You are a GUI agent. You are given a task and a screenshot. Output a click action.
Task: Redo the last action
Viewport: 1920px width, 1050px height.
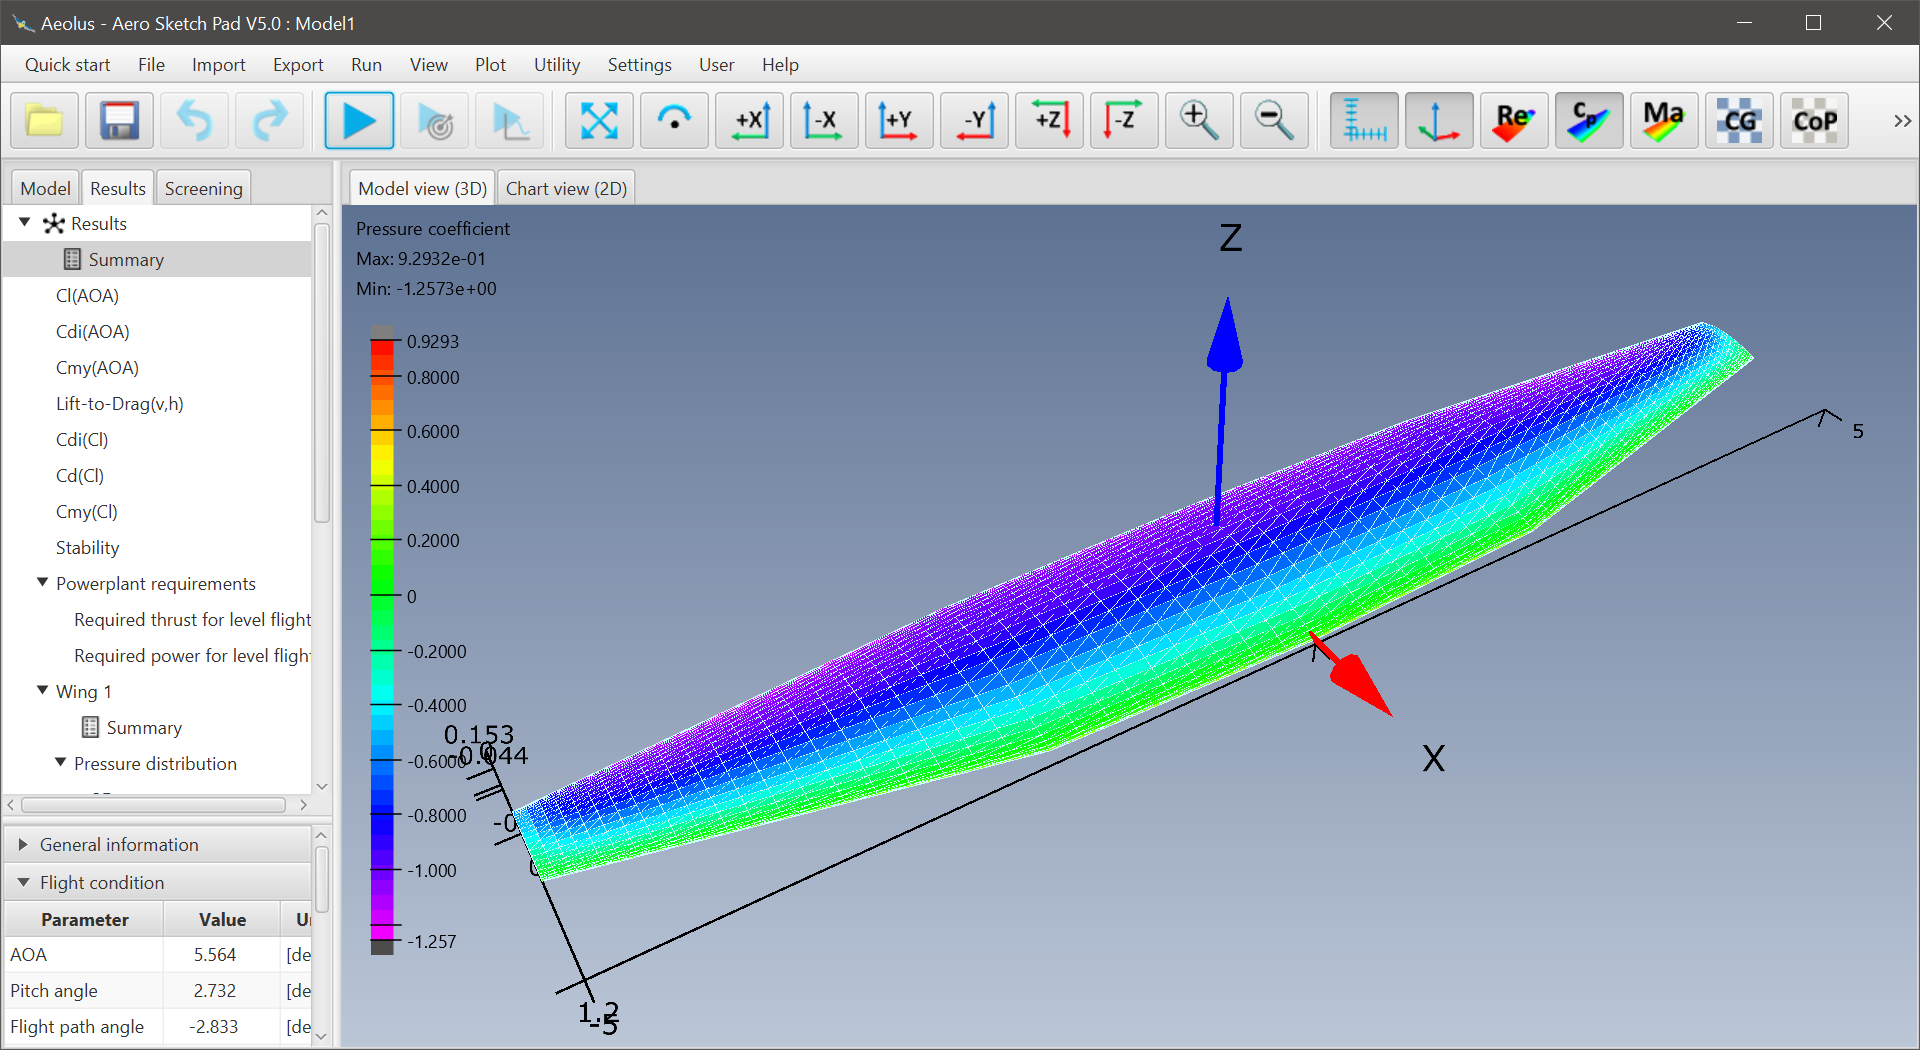[269, 121]
